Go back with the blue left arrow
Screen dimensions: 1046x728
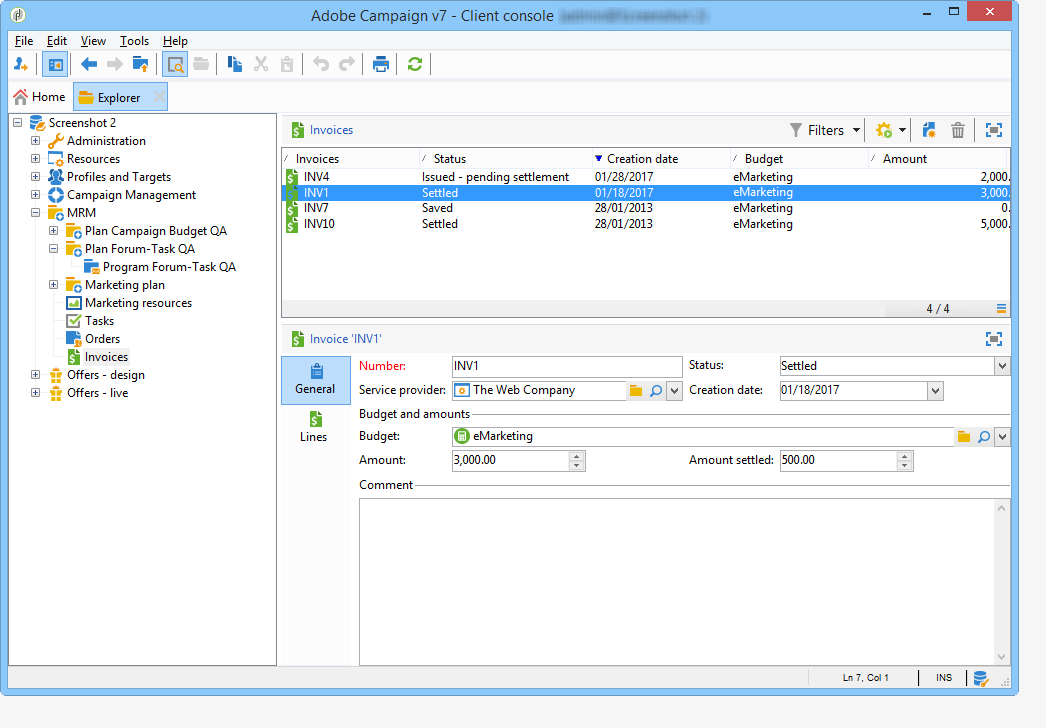[x=89, y=65]
